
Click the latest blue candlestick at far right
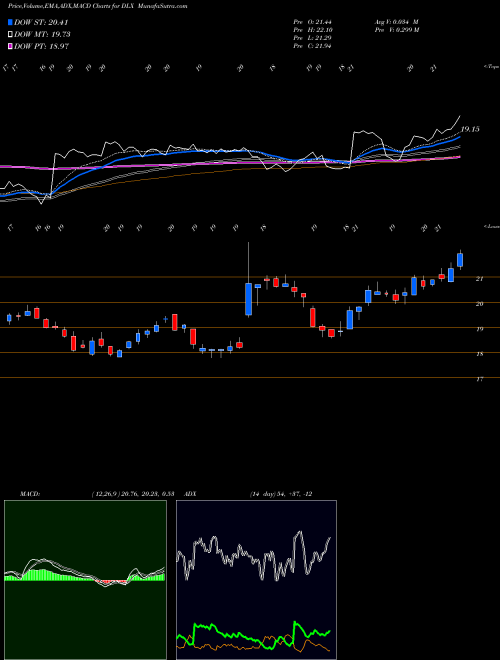460,260
